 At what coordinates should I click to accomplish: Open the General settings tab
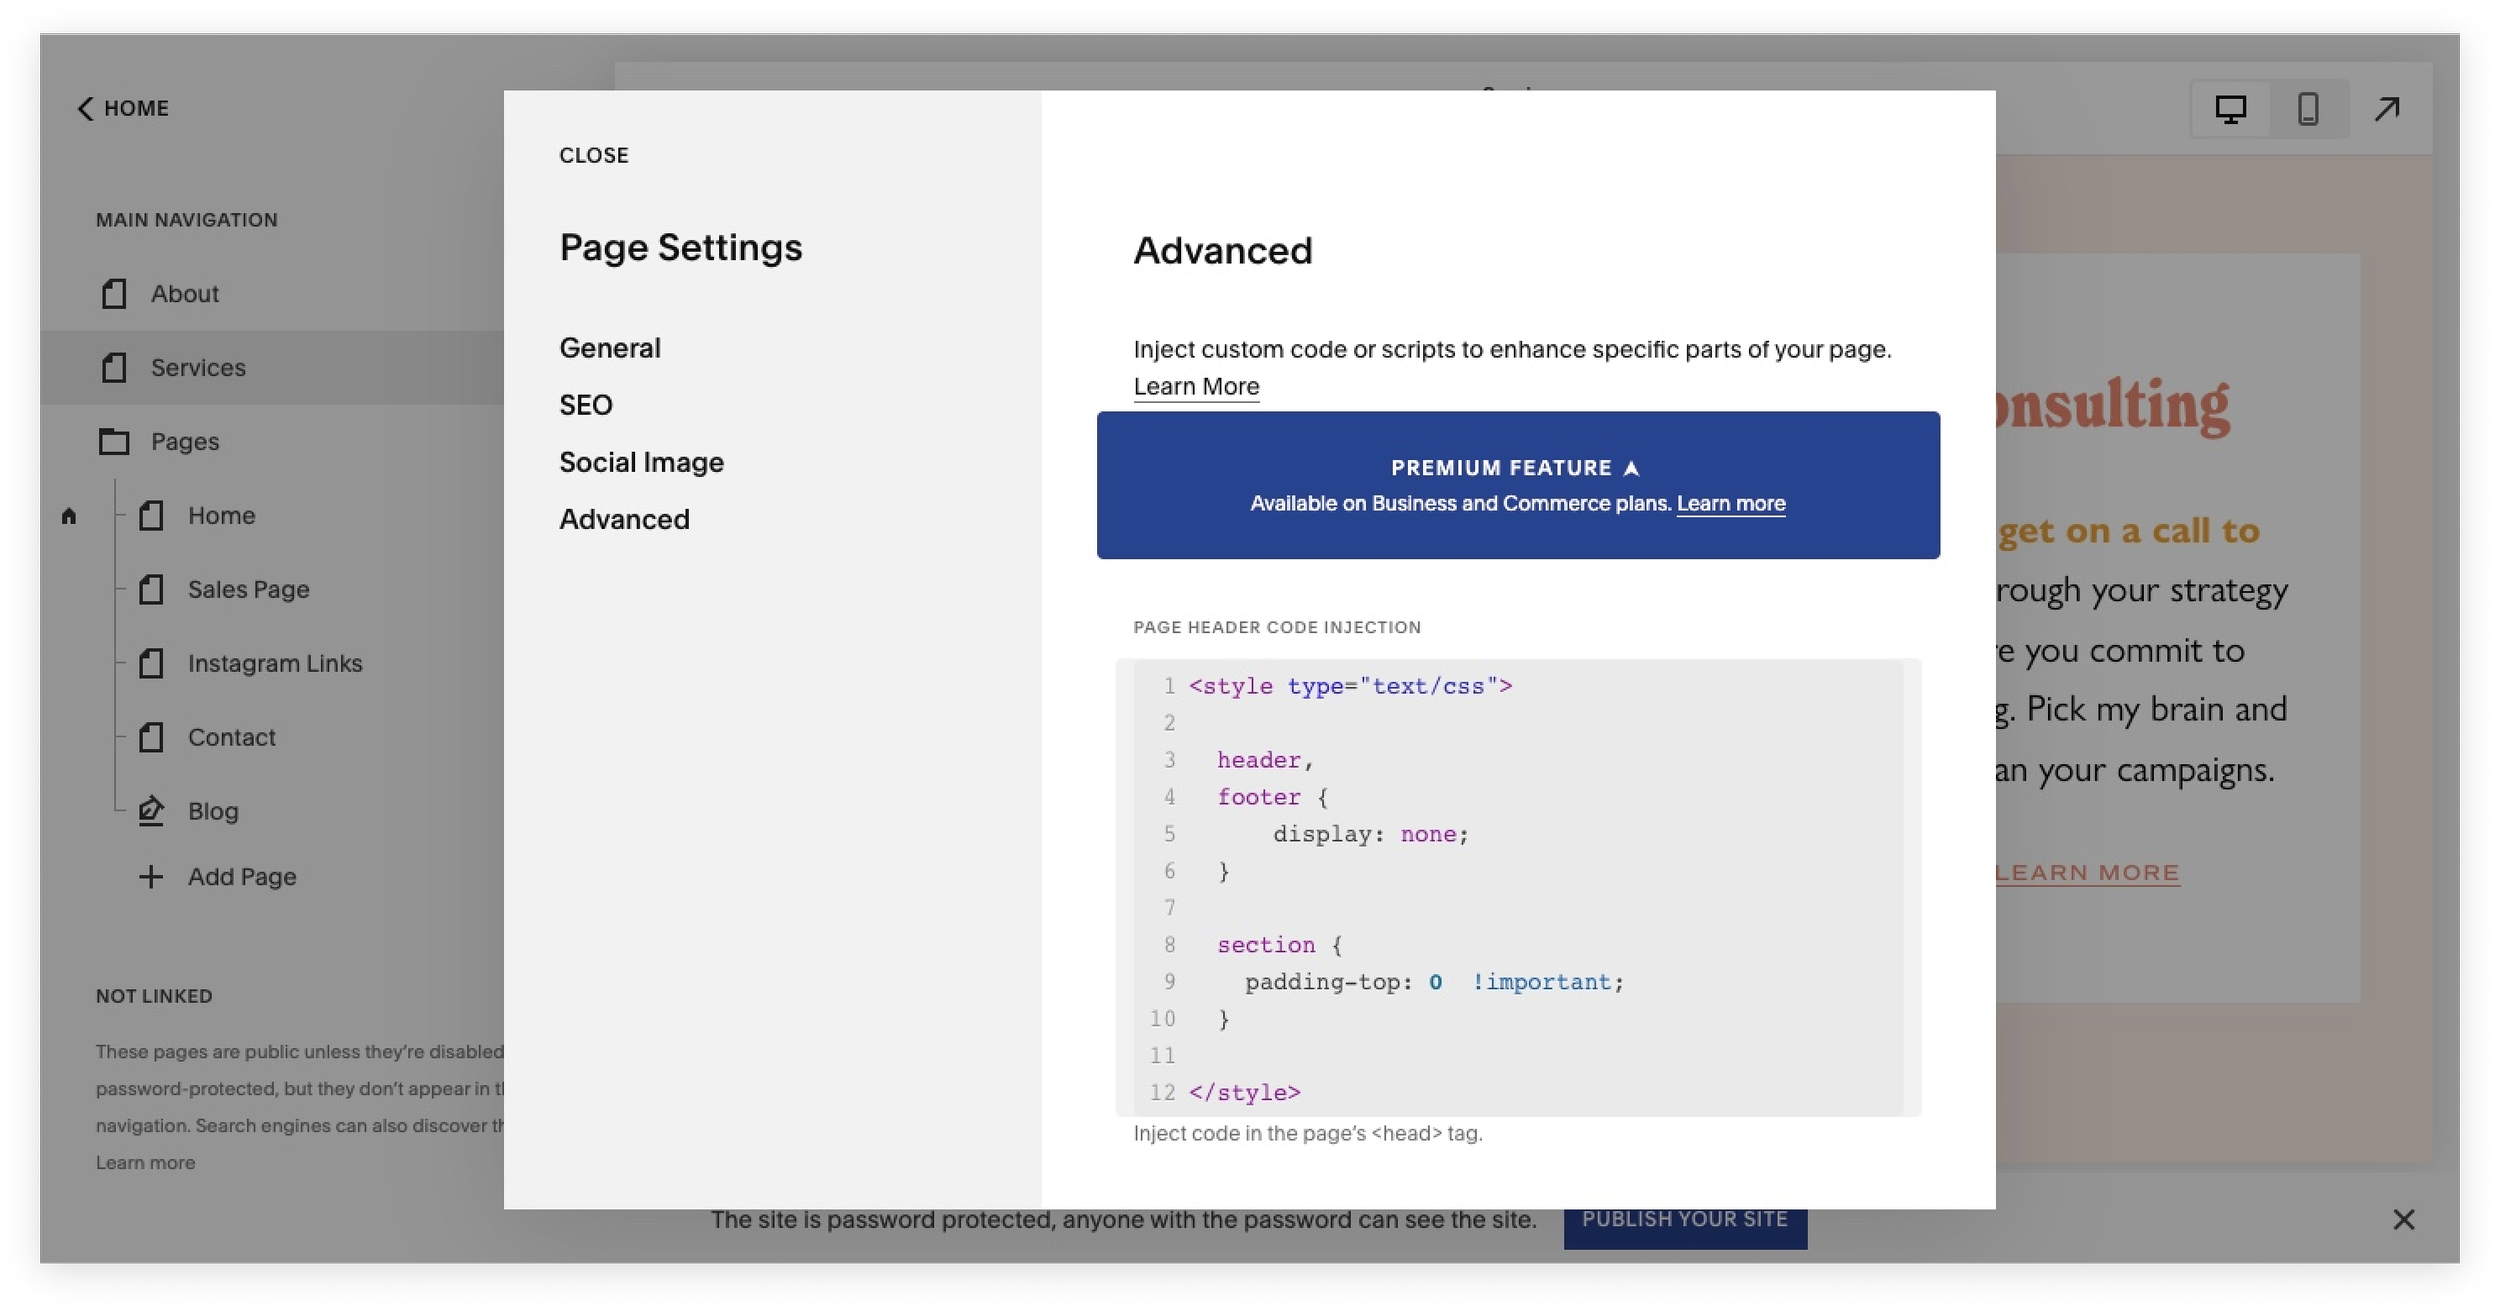point(609,348)
